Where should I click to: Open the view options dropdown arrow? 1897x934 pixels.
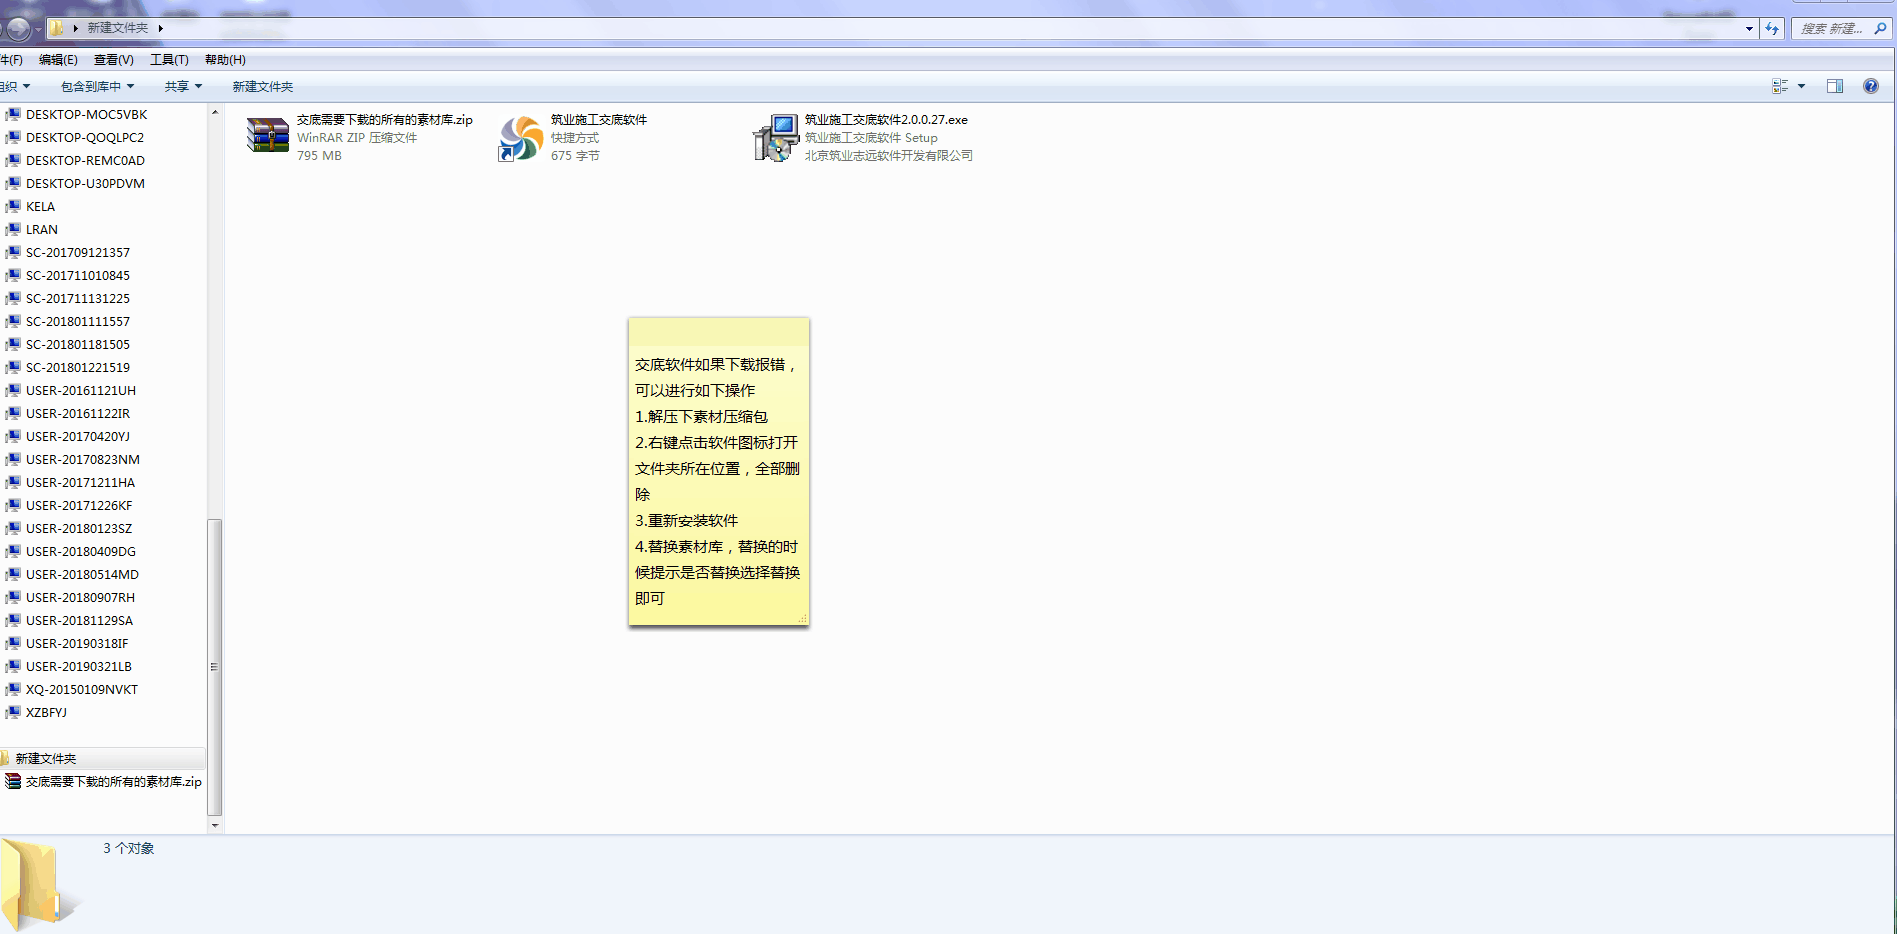(x=1801, y=87)
